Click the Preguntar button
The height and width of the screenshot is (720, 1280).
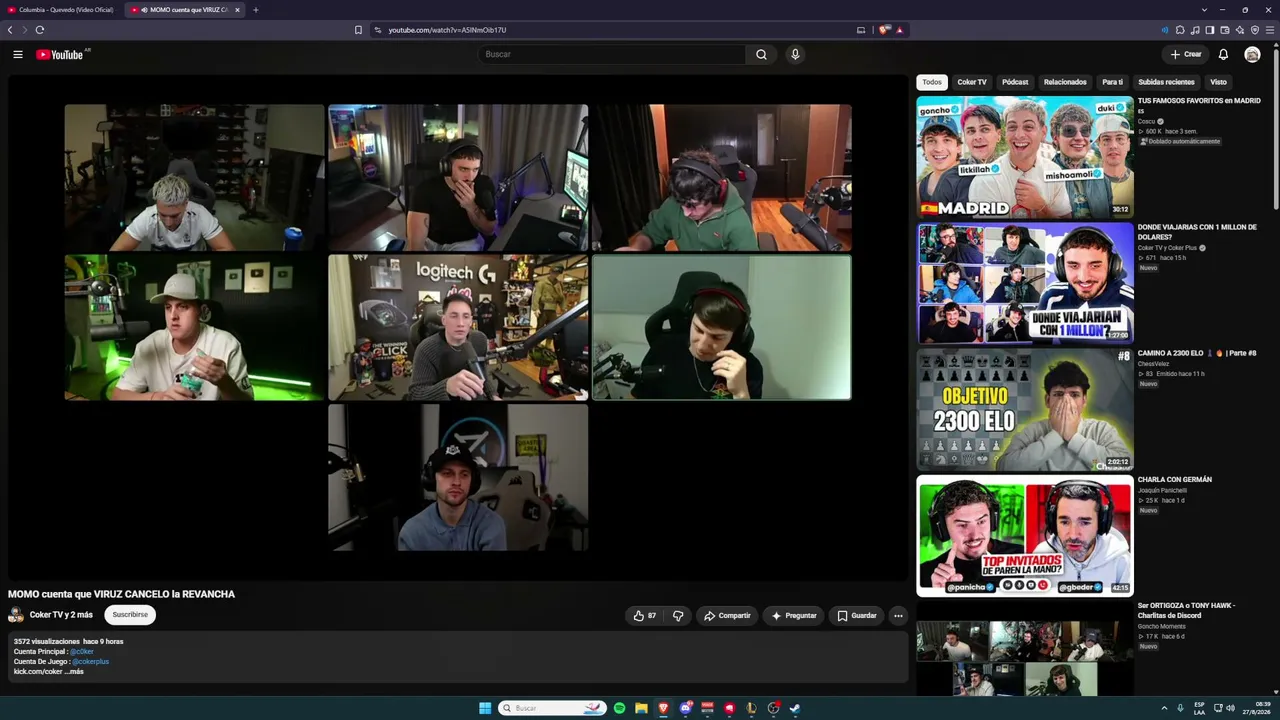click(x=794, y=616)
